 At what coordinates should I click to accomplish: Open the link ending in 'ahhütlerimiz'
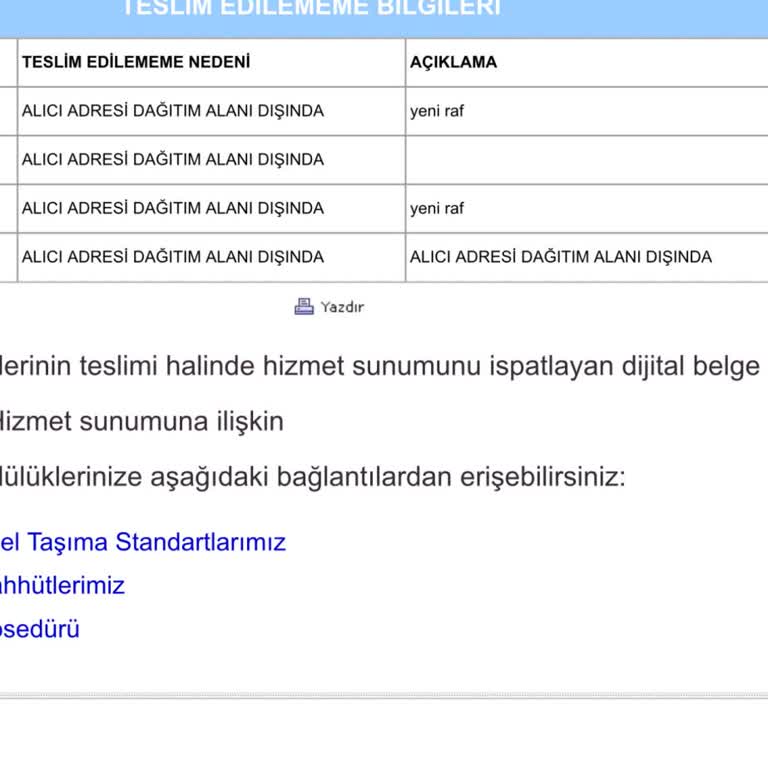[x=62, y=585]
